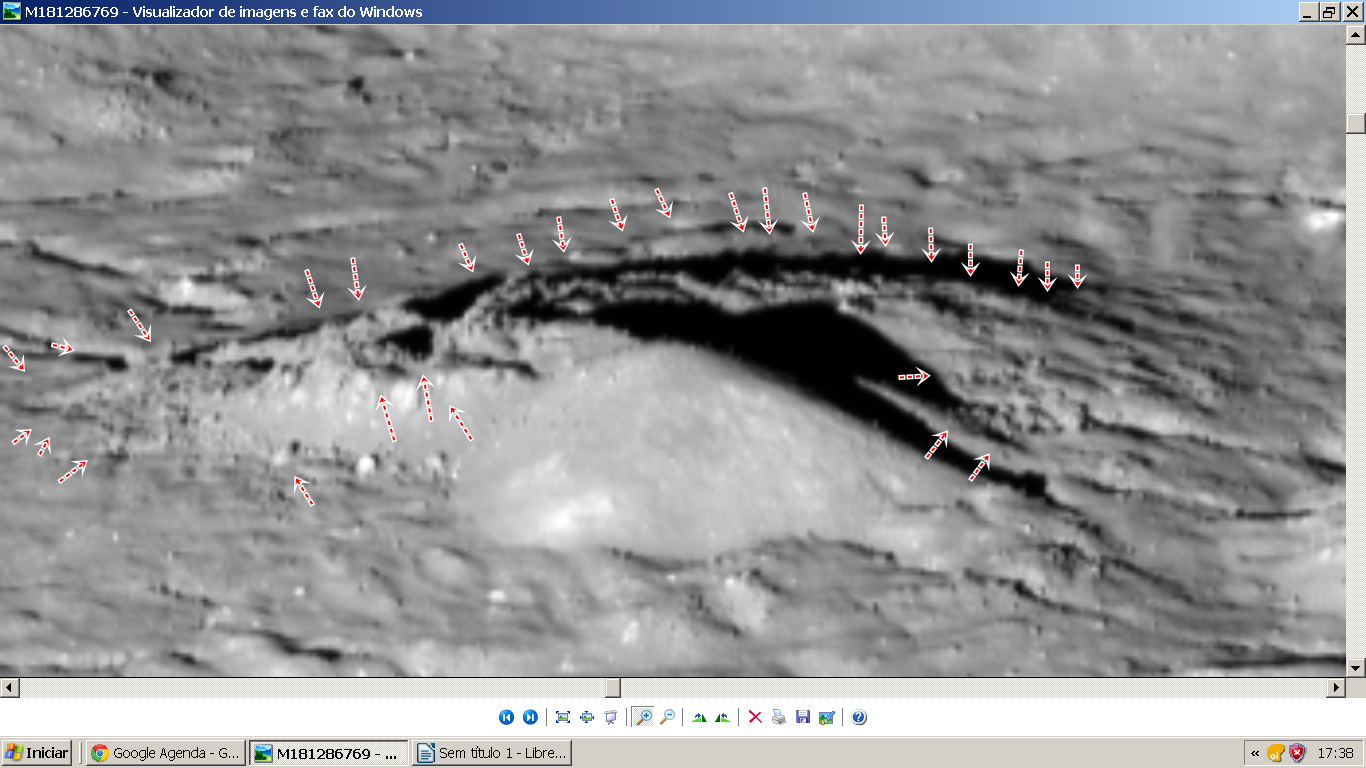Viewport: 1366px width, 768px height.
Task: Open the Iniciar start menu
Action: tap(37, 753)
